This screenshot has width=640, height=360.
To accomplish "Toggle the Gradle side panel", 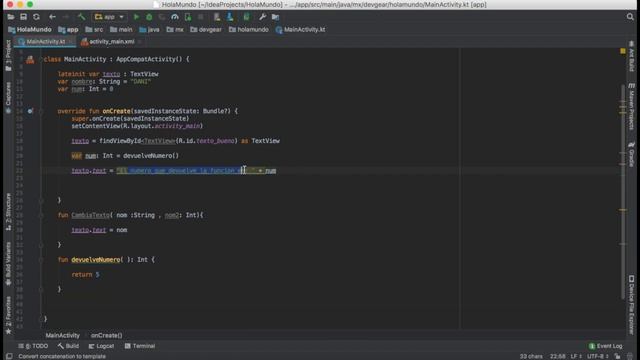I will pos(631,154).
